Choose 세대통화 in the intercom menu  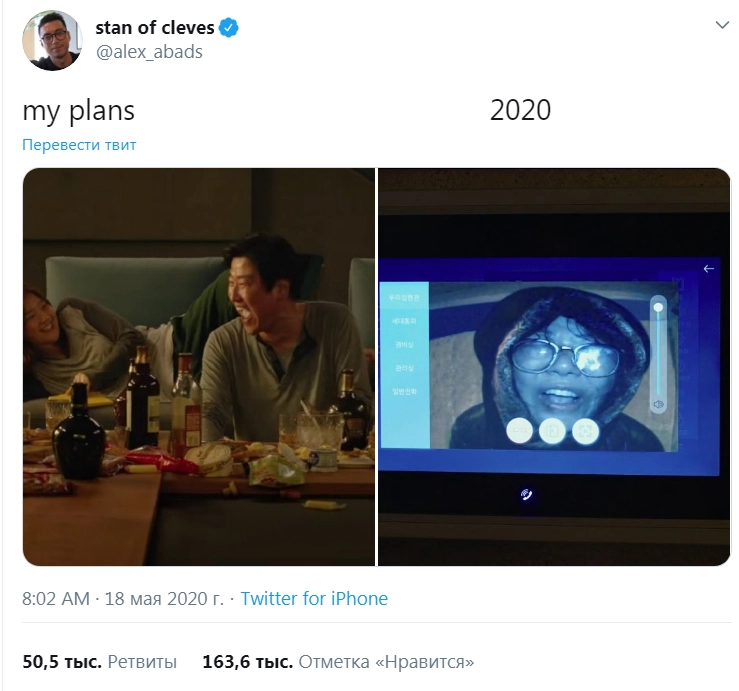[404, 320]
